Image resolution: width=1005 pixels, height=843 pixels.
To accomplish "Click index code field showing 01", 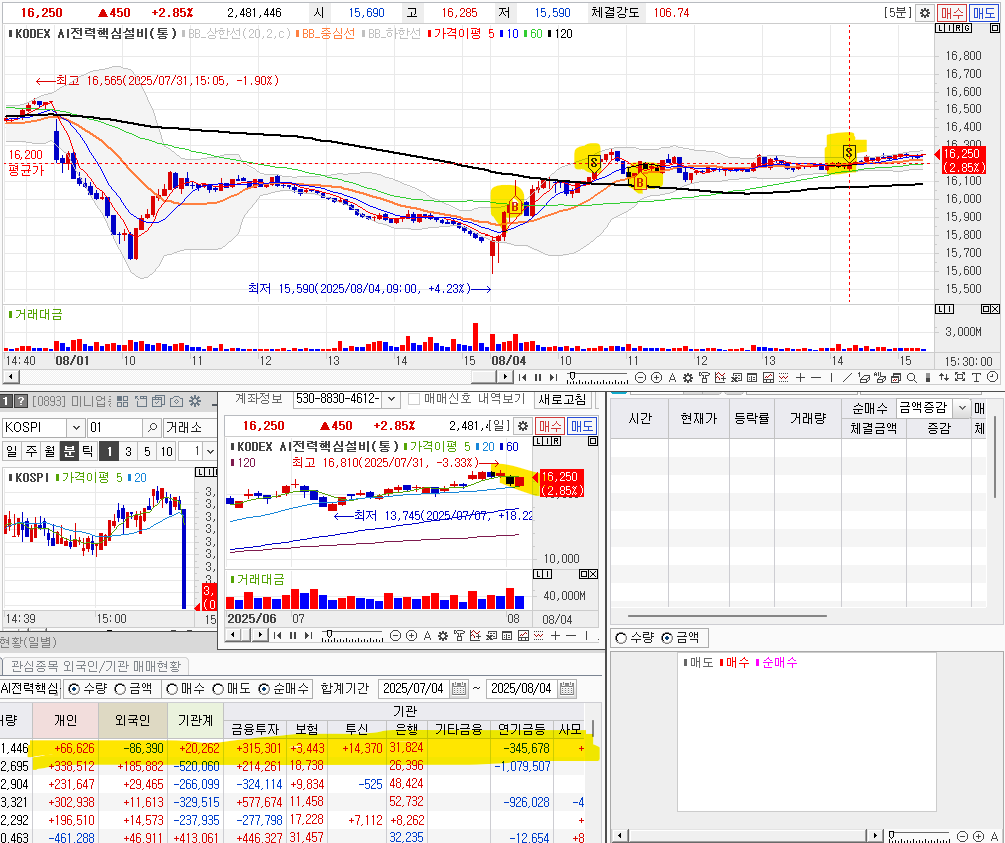I will (x=114, y=427).
